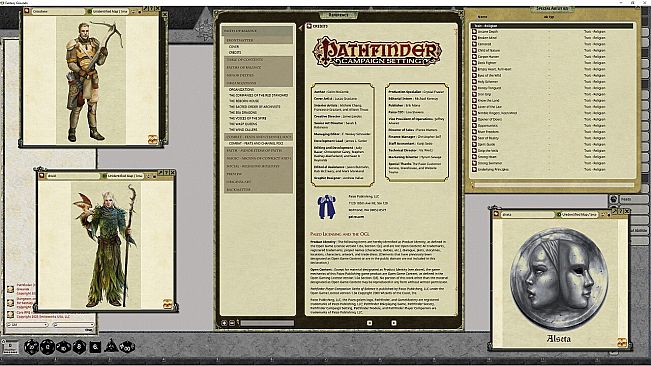The image size is (651, 366).
Task: Select the Trait - Religion group header
Action: point(552,26)
